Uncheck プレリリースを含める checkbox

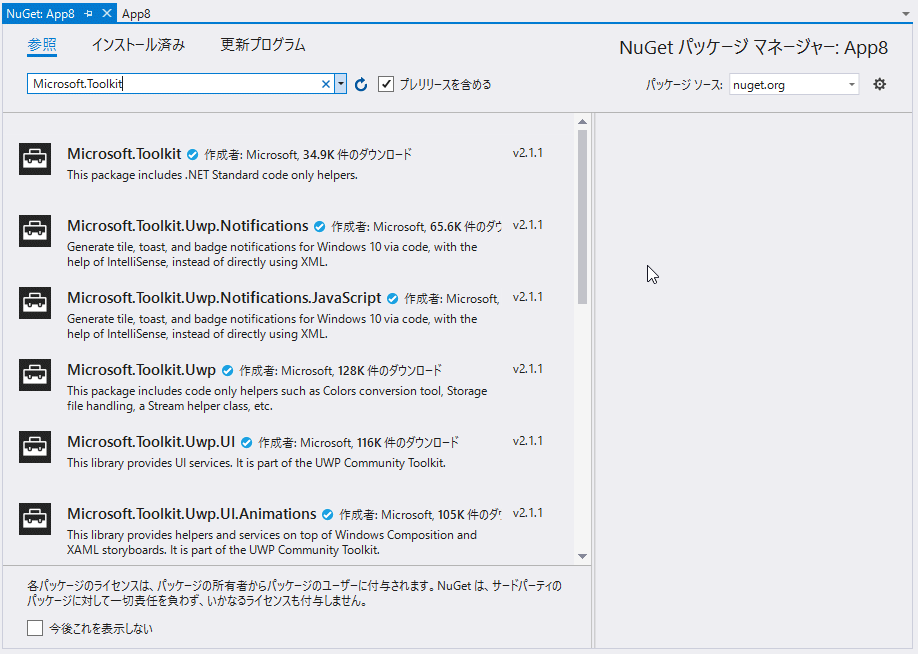pos(387,84)
